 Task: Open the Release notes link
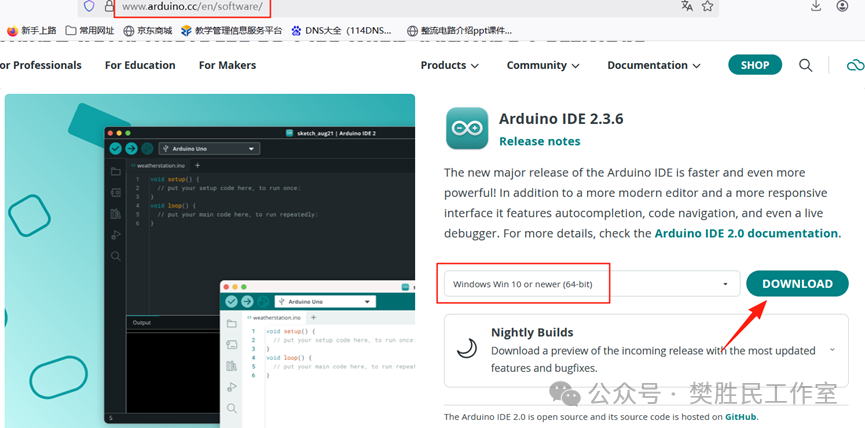pyautogui.click(x=540, y=141)
